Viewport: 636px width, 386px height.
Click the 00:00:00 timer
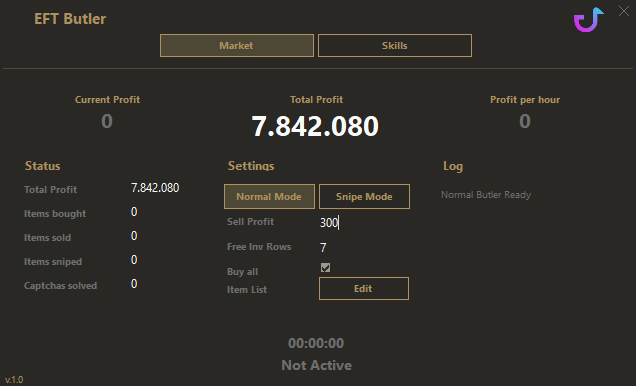[316, 343]
